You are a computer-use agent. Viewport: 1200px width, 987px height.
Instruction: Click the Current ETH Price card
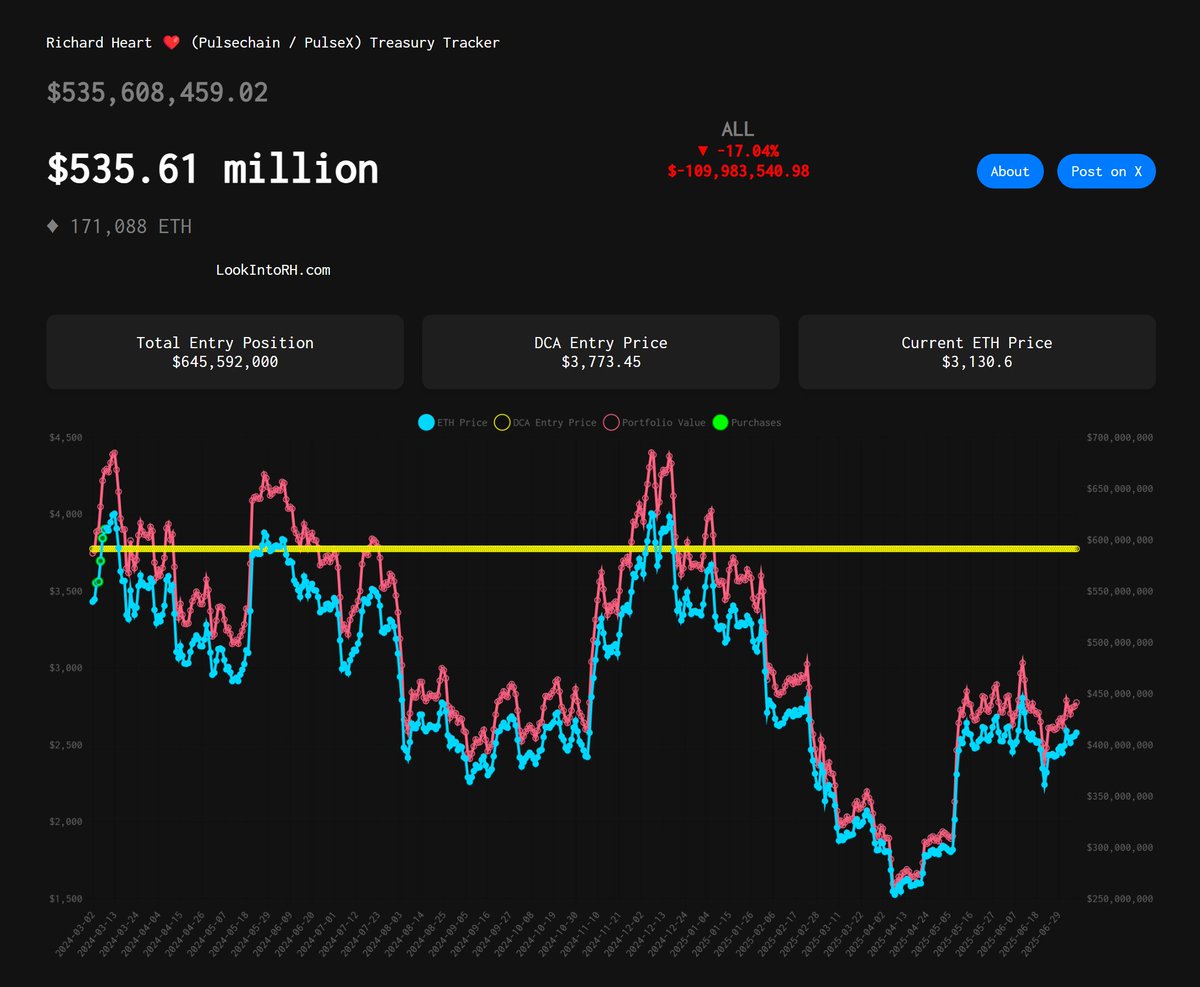coord(977,352)
